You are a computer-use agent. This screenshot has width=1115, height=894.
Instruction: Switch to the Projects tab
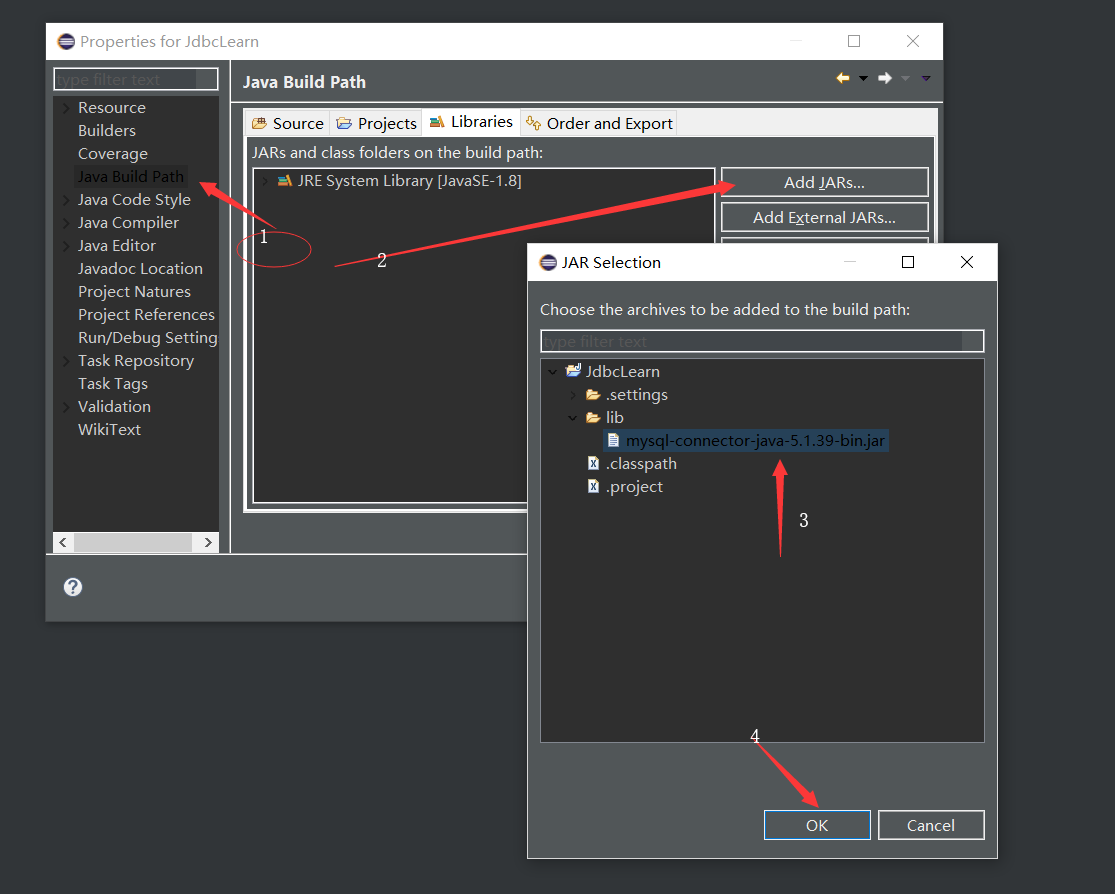point(376,124)
